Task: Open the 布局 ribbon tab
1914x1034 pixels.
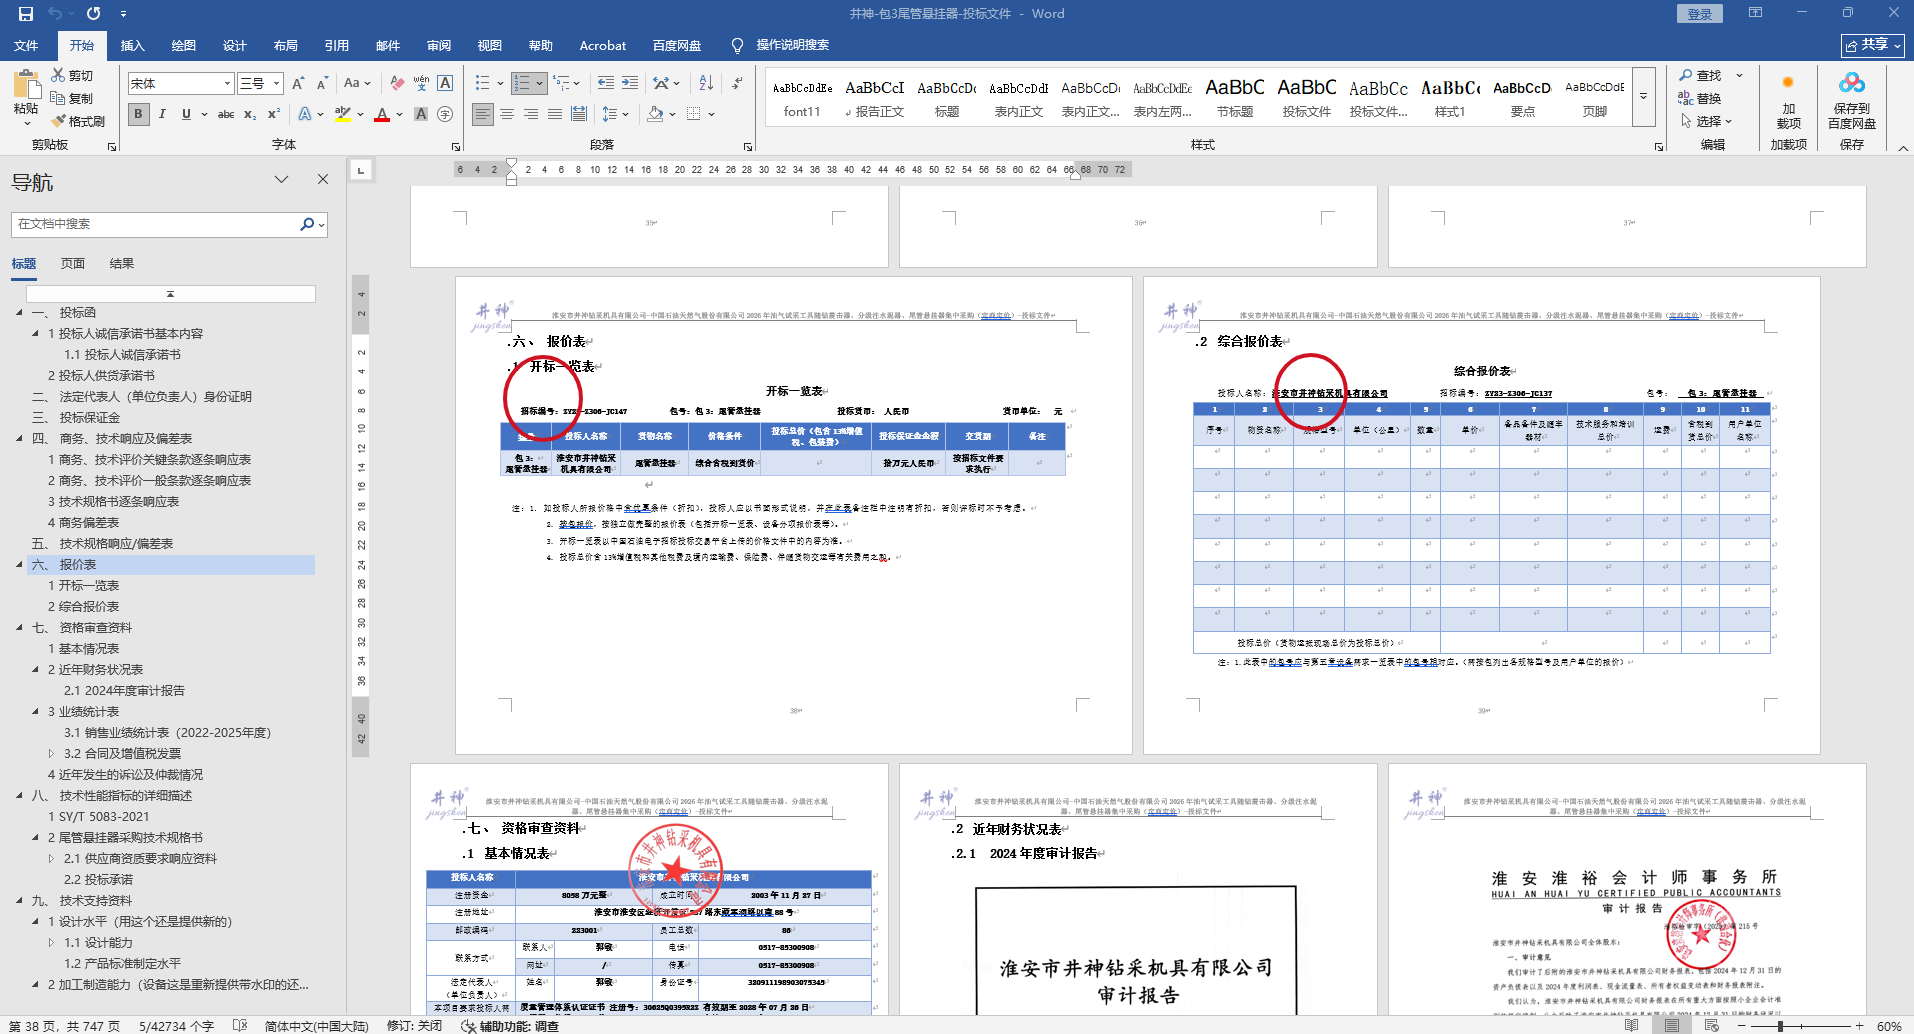Action: (286, 46)
